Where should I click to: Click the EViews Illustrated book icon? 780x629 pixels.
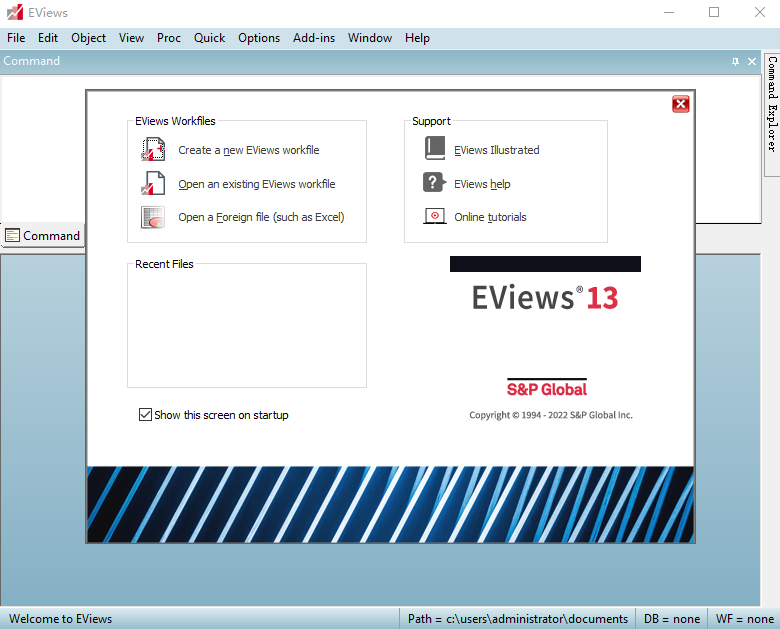(x=434, y=149)
